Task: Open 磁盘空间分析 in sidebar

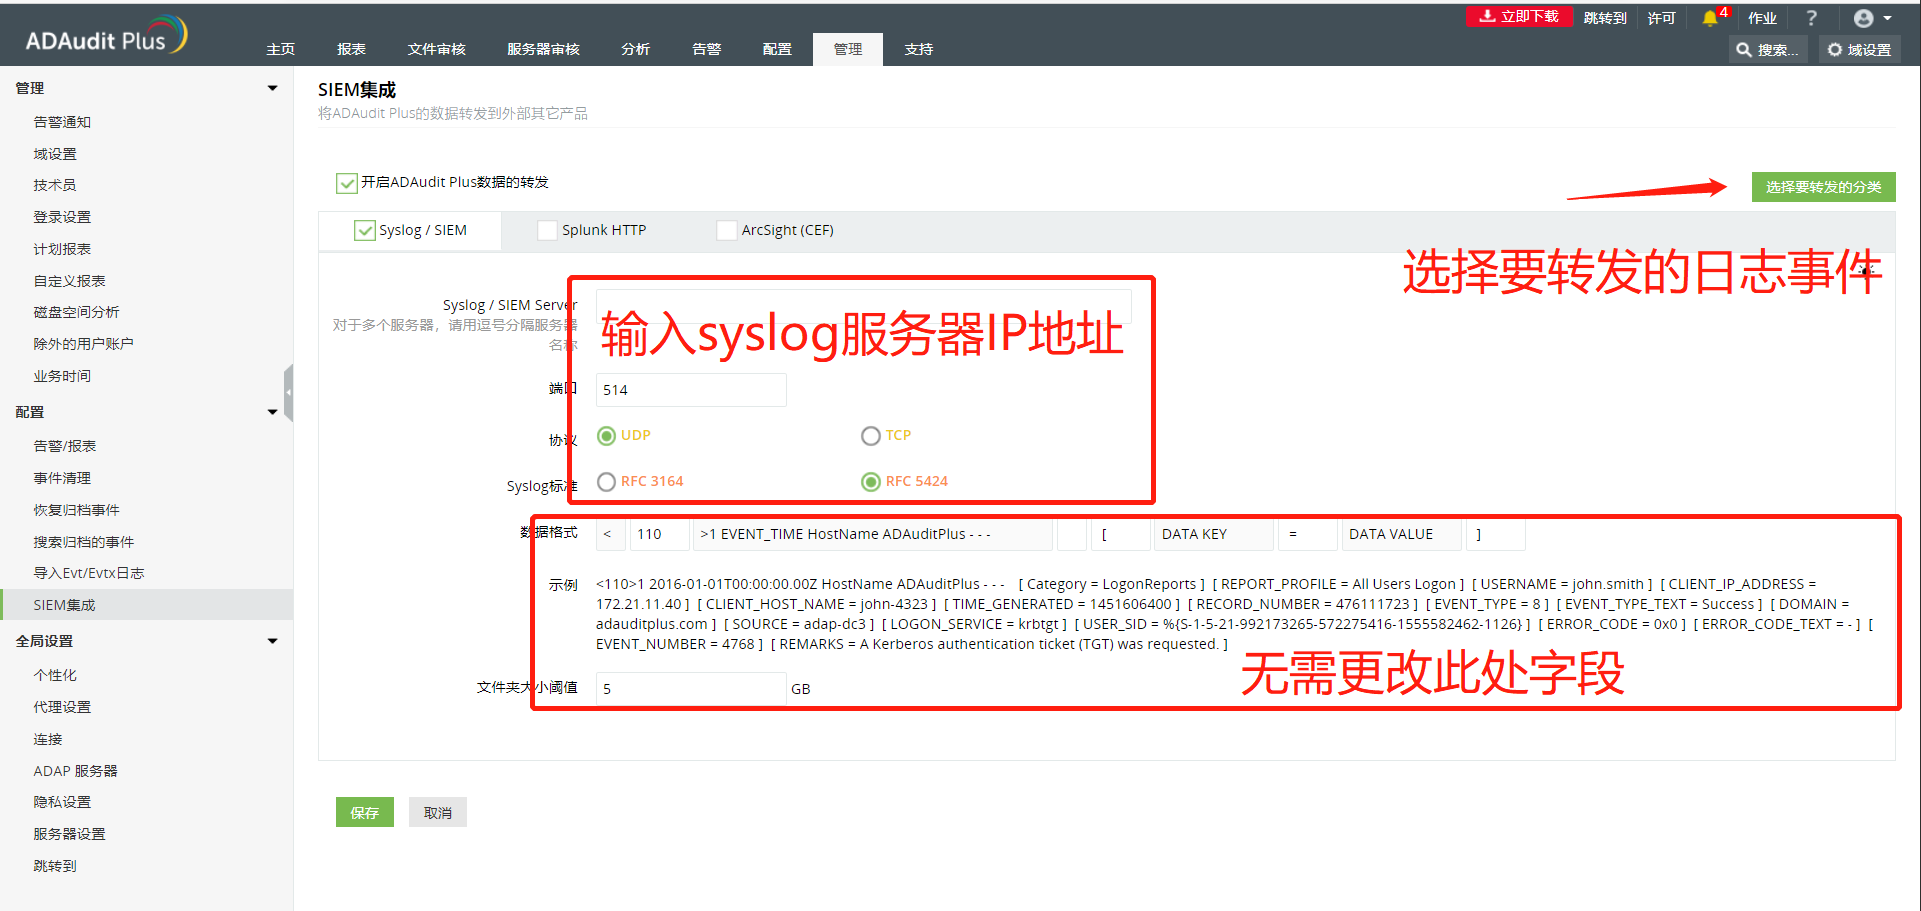Action: (76, 312)
